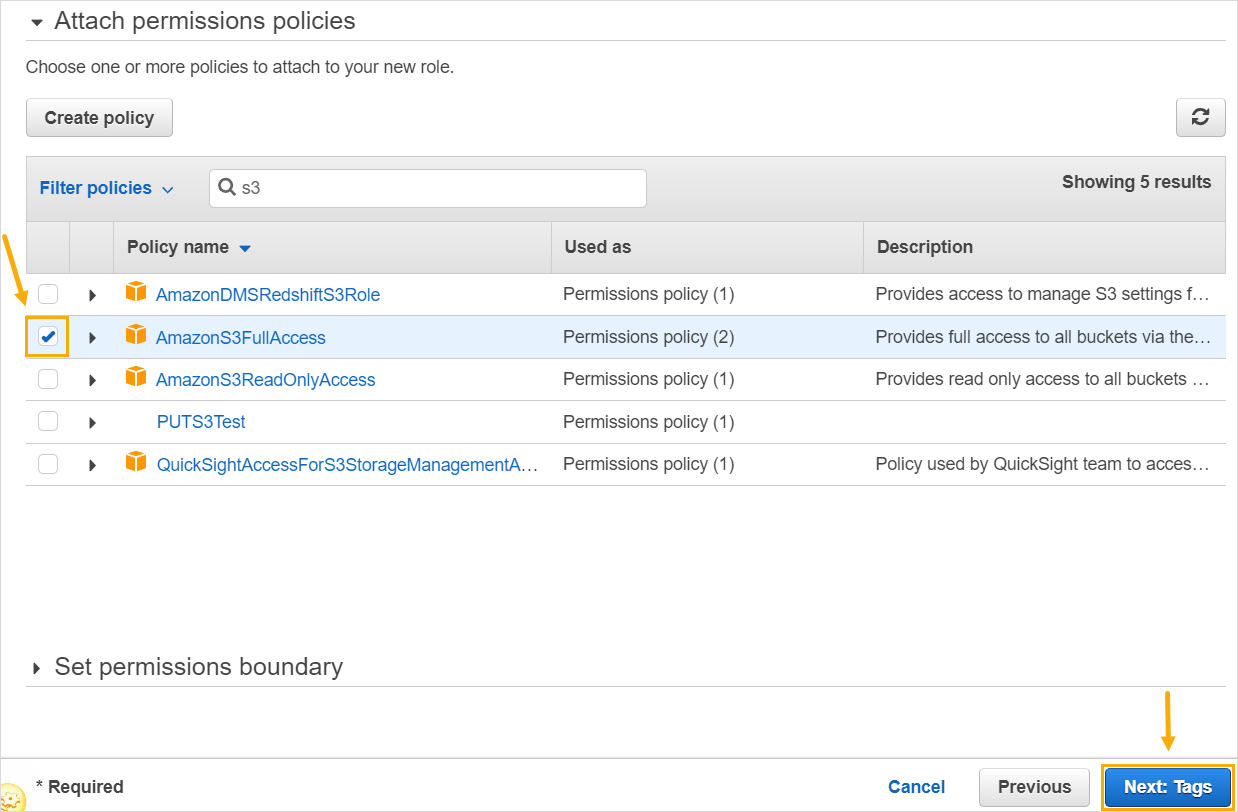
Task: Click the orange policy icon for AmazonS3ReadOnlyAccess
Action: click(x=136, y=378)
